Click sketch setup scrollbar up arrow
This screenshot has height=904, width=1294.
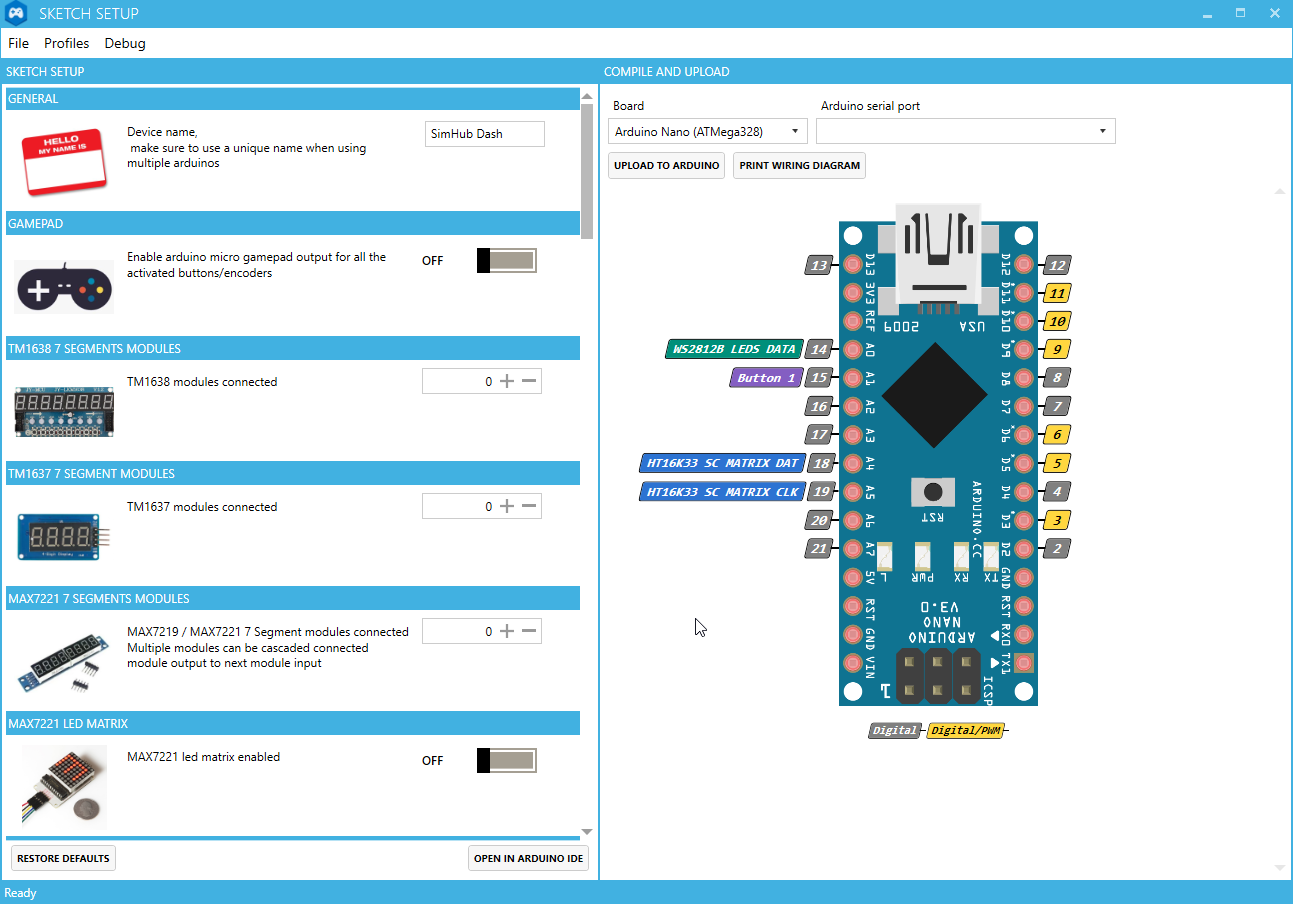587,95
